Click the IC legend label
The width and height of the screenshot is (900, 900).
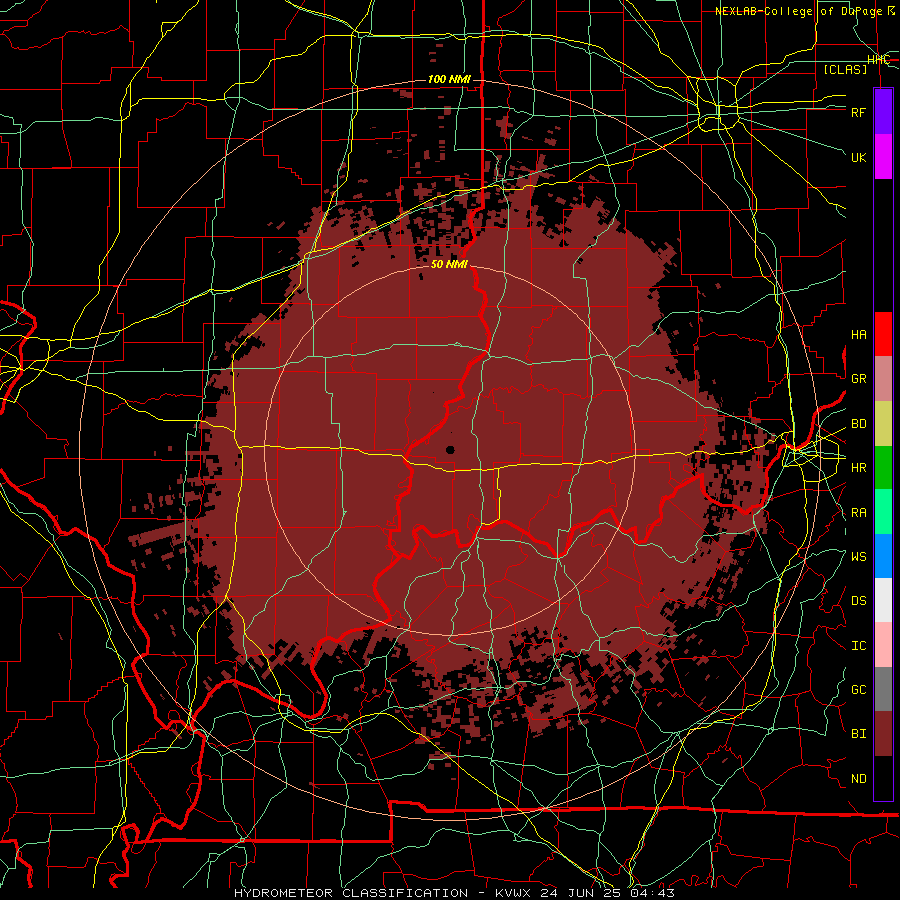click(x=859, y=646)
